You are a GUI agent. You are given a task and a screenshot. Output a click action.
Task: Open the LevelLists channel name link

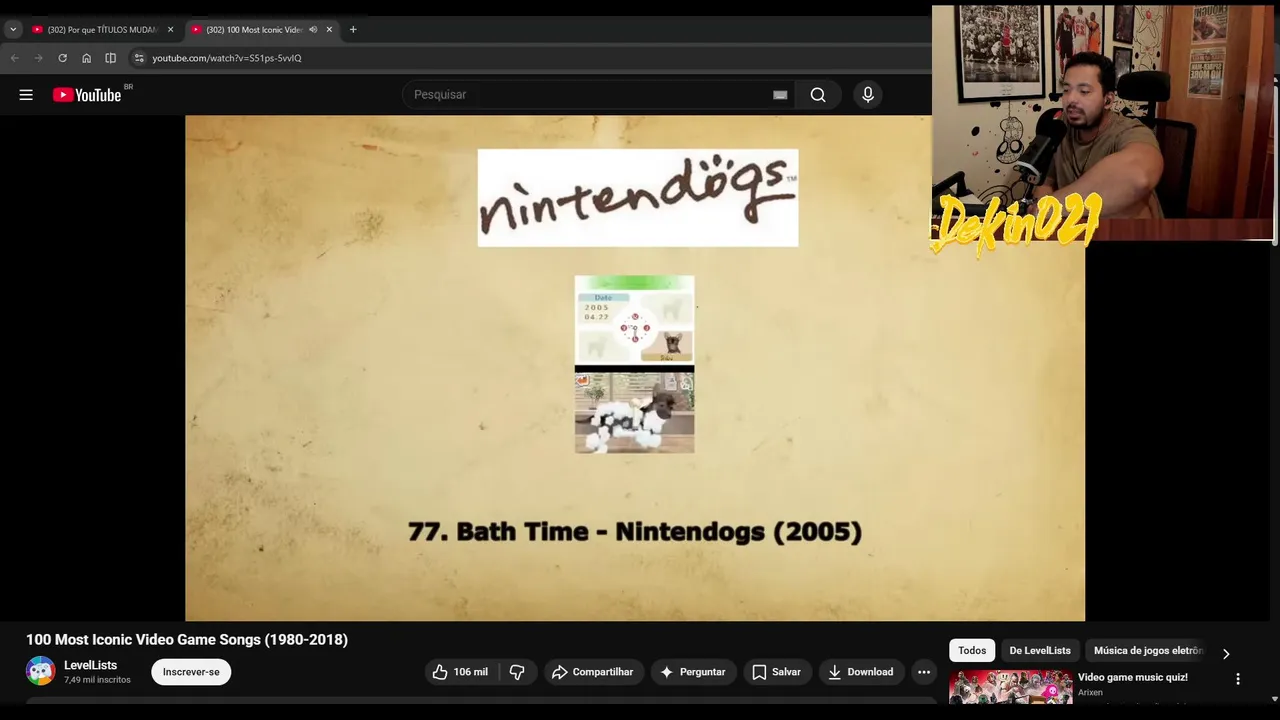[90, 665]
